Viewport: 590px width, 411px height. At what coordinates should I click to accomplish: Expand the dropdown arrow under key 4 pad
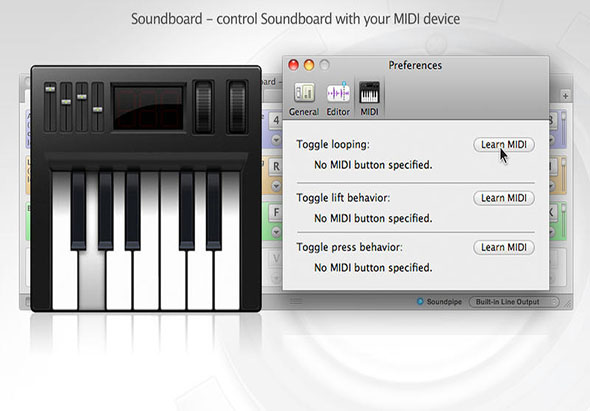[276, 140]
